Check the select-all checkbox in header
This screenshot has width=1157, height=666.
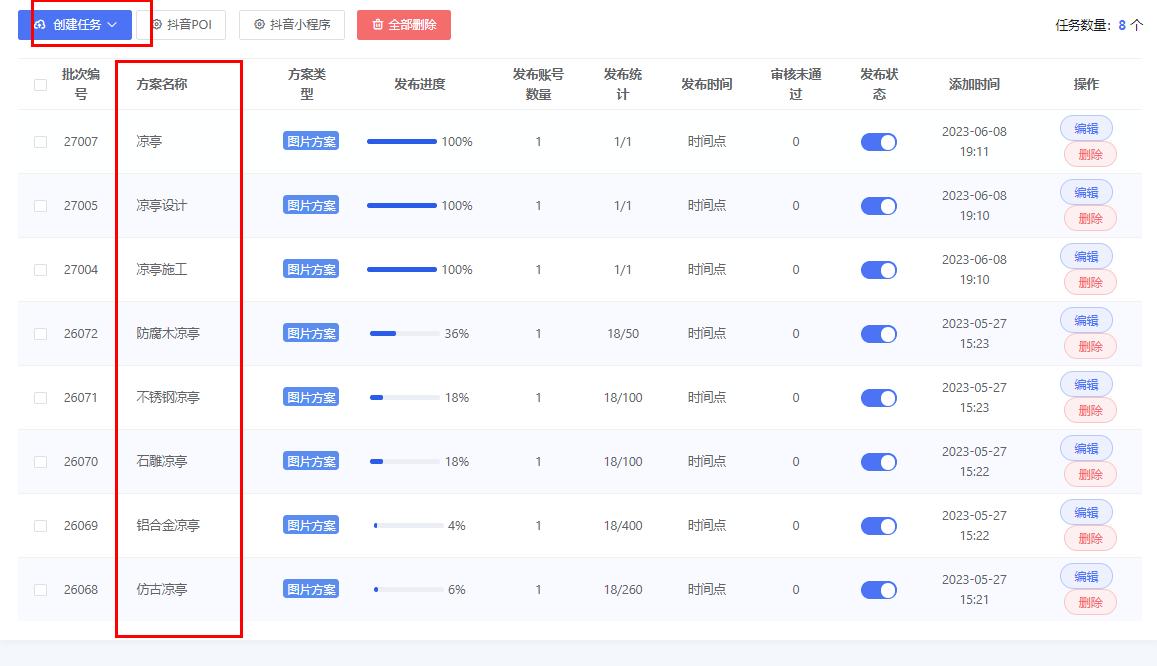click(x=40, y=85)
